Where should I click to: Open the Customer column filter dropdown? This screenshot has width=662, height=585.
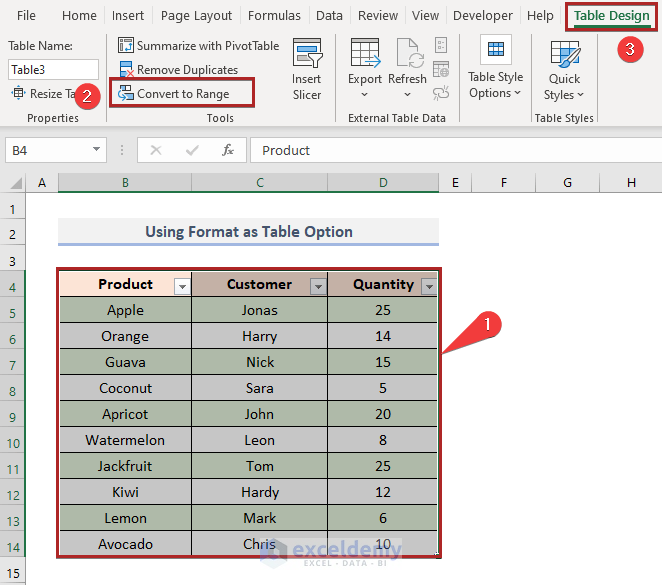(318, 286)
